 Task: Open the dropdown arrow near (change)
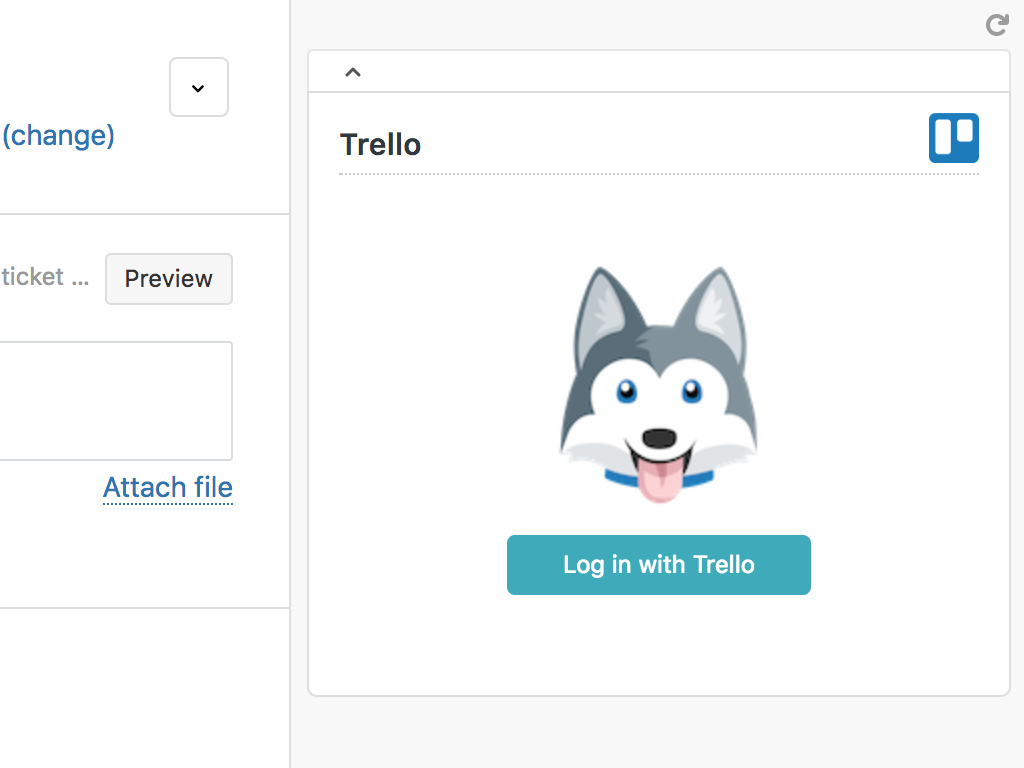pos(198,87)
